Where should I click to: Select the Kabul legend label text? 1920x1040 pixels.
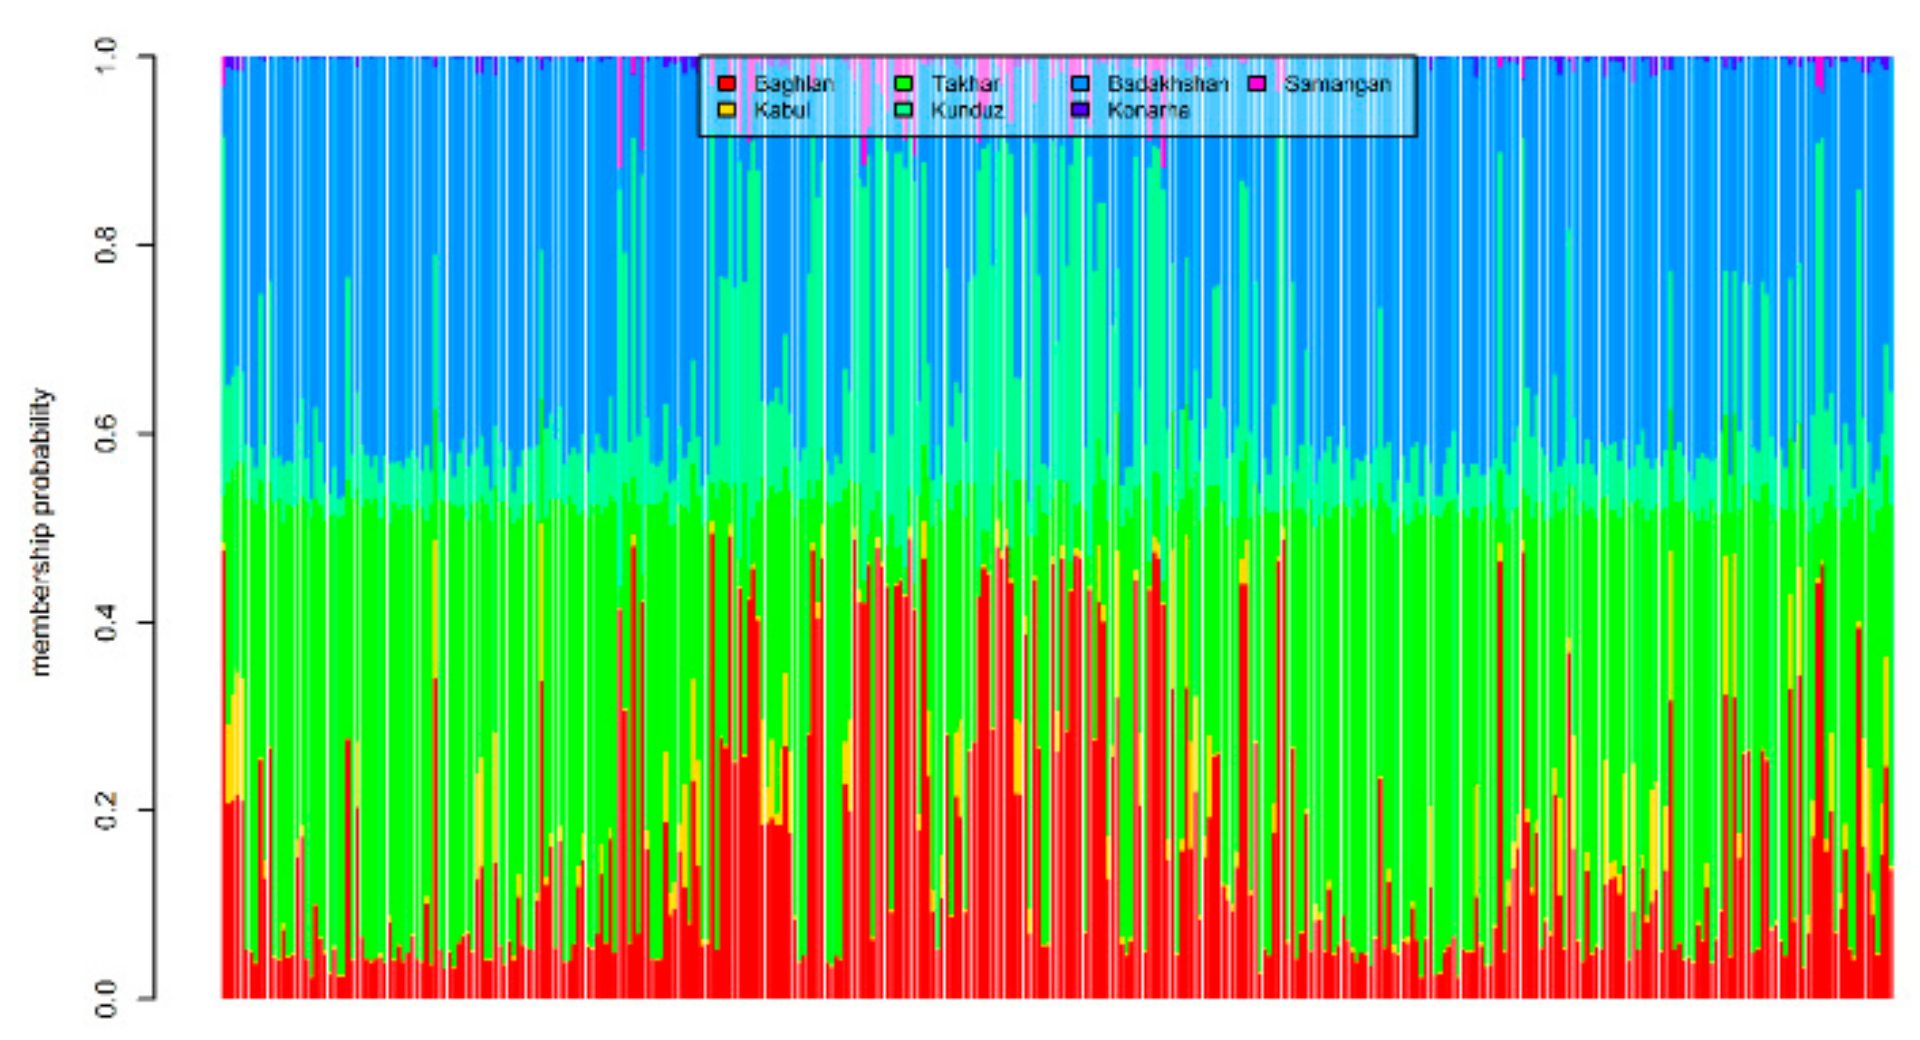780,108
